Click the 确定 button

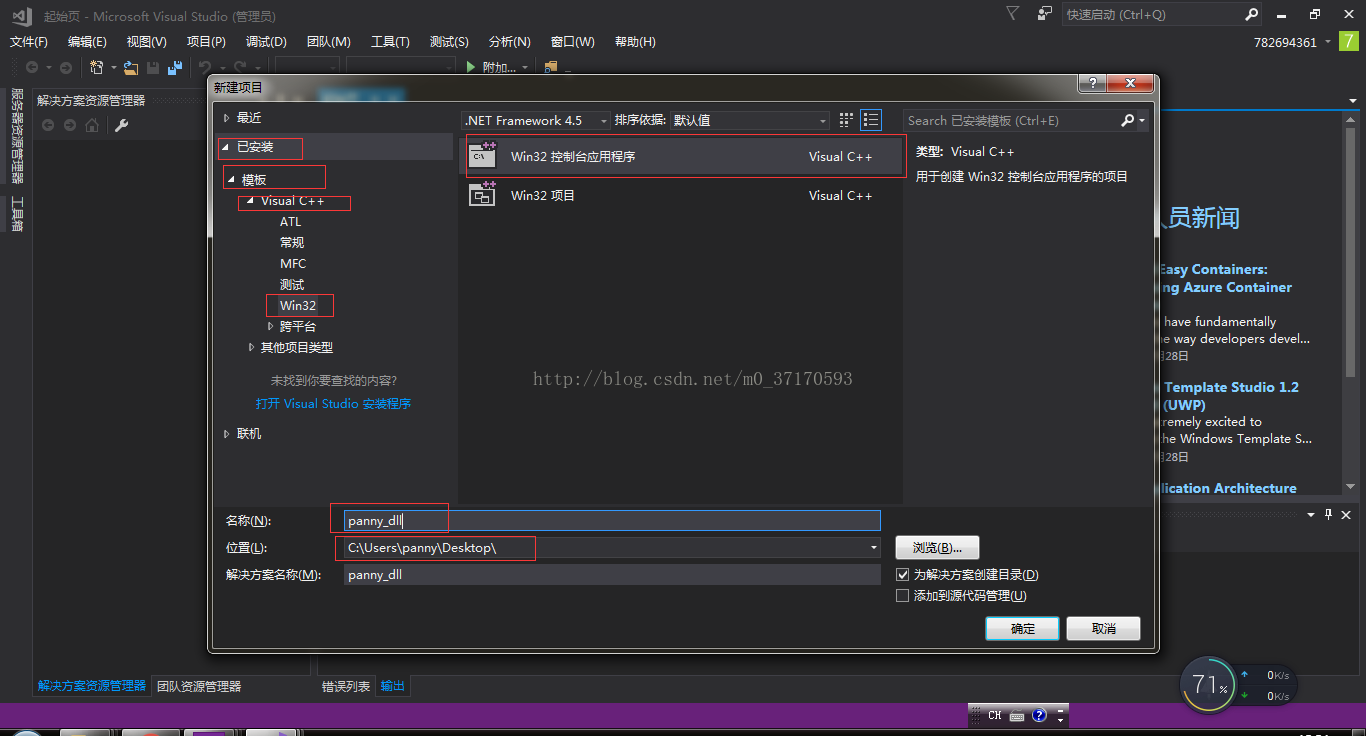[x=1023, y=628]
